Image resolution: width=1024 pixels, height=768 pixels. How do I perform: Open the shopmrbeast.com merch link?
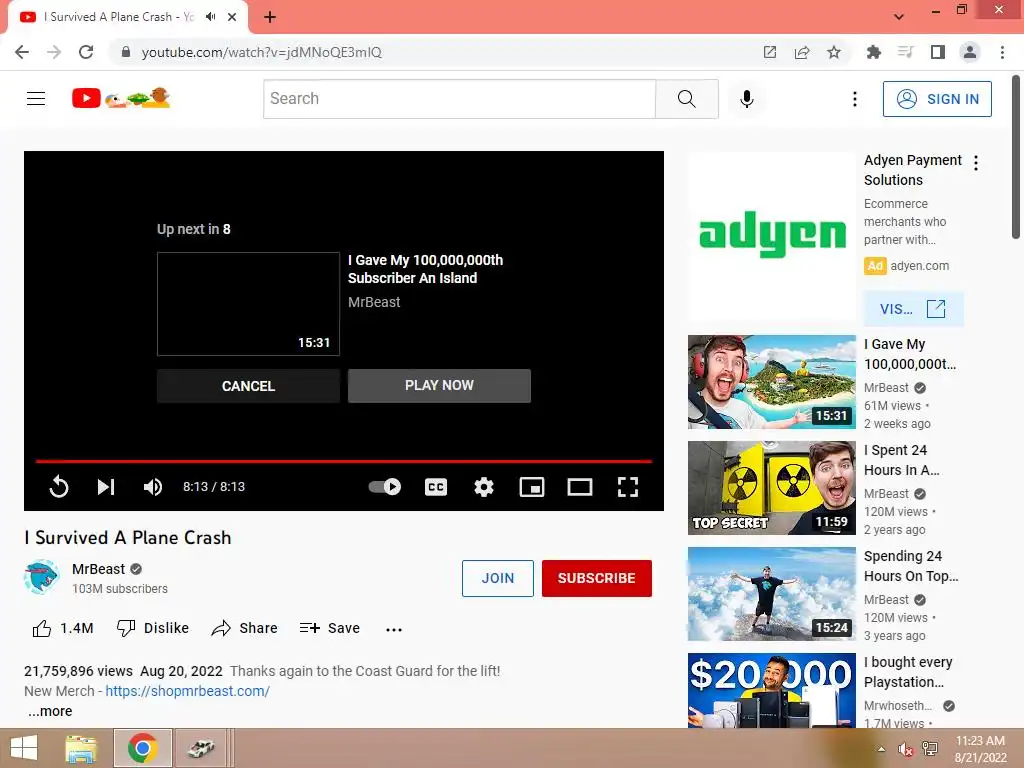[x=187, y=691]
